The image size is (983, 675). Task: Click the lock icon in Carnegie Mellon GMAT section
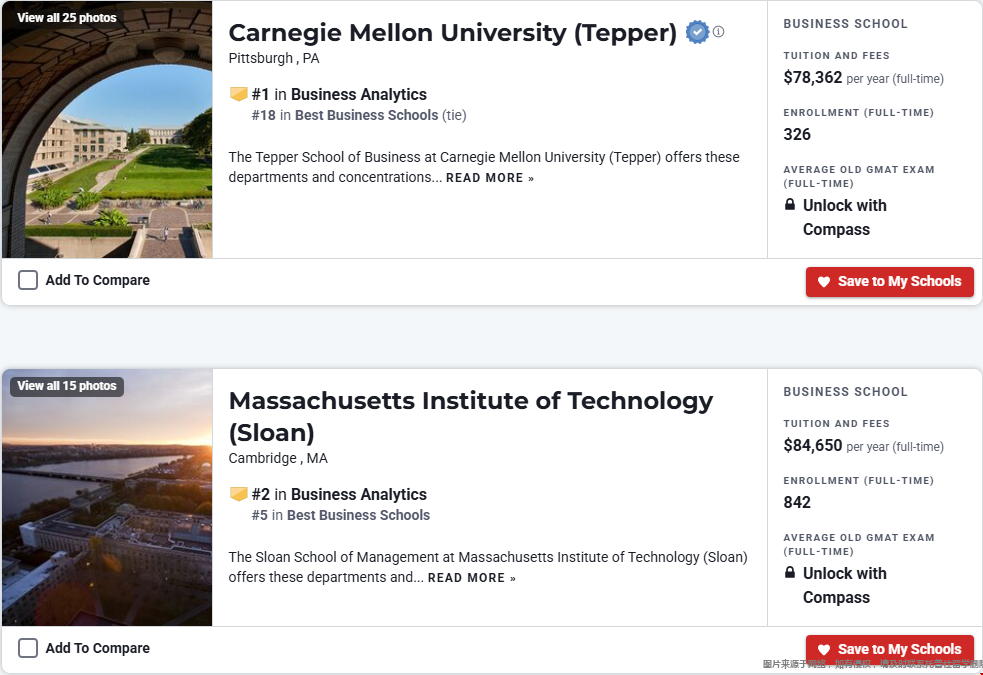[x=790, y=204]
